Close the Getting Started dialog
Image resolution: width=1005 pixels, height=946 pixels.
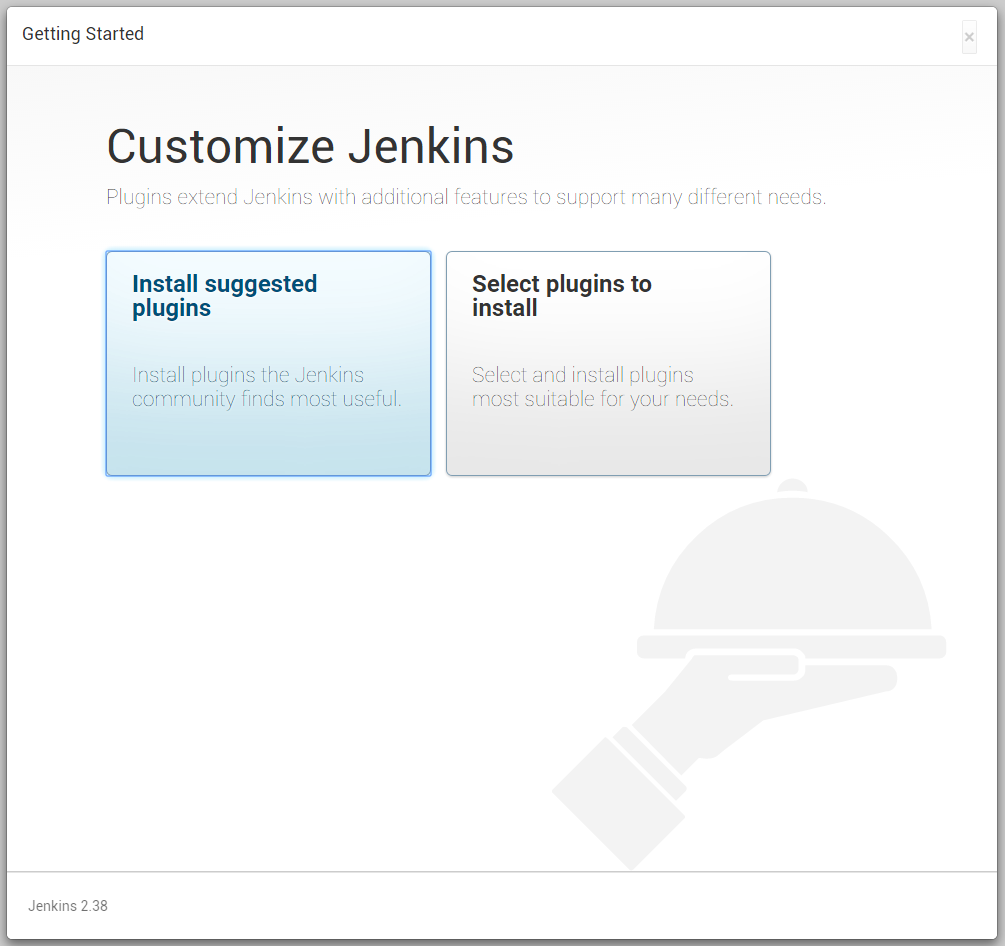(x=969, y=37)
